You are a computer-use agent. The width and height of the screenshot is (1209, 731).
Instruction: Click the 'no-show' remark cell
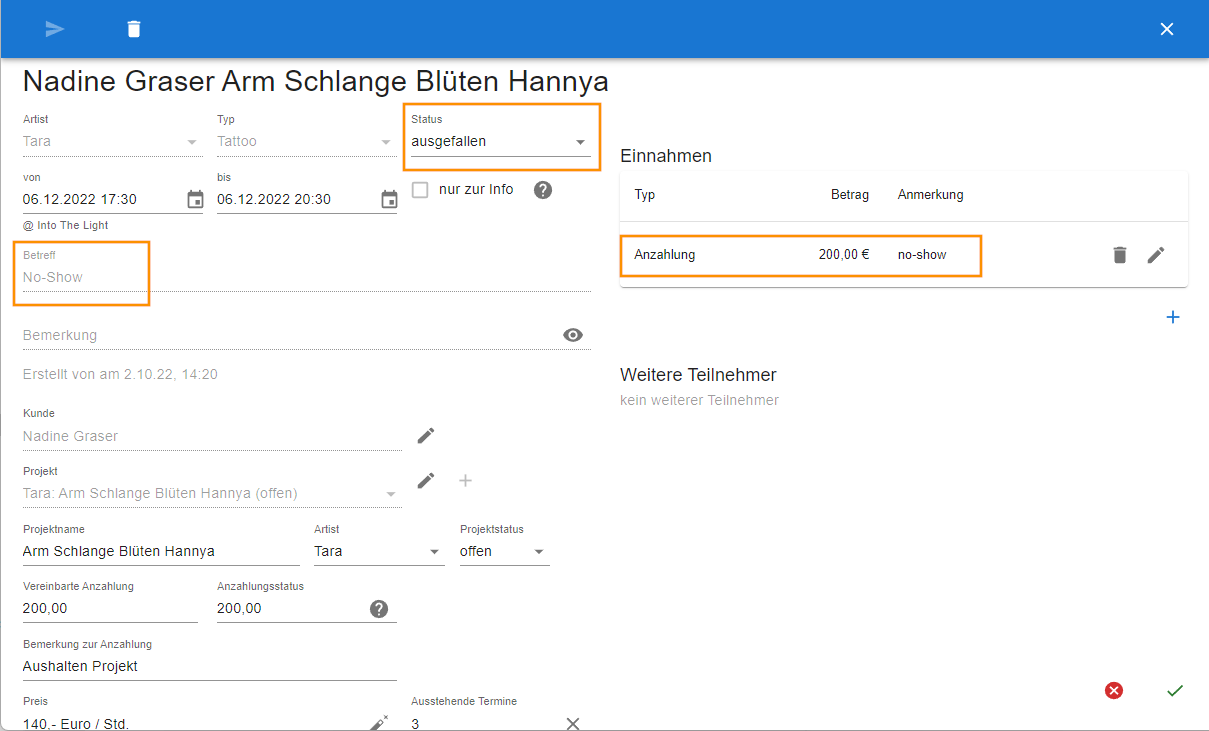(922, 255)
